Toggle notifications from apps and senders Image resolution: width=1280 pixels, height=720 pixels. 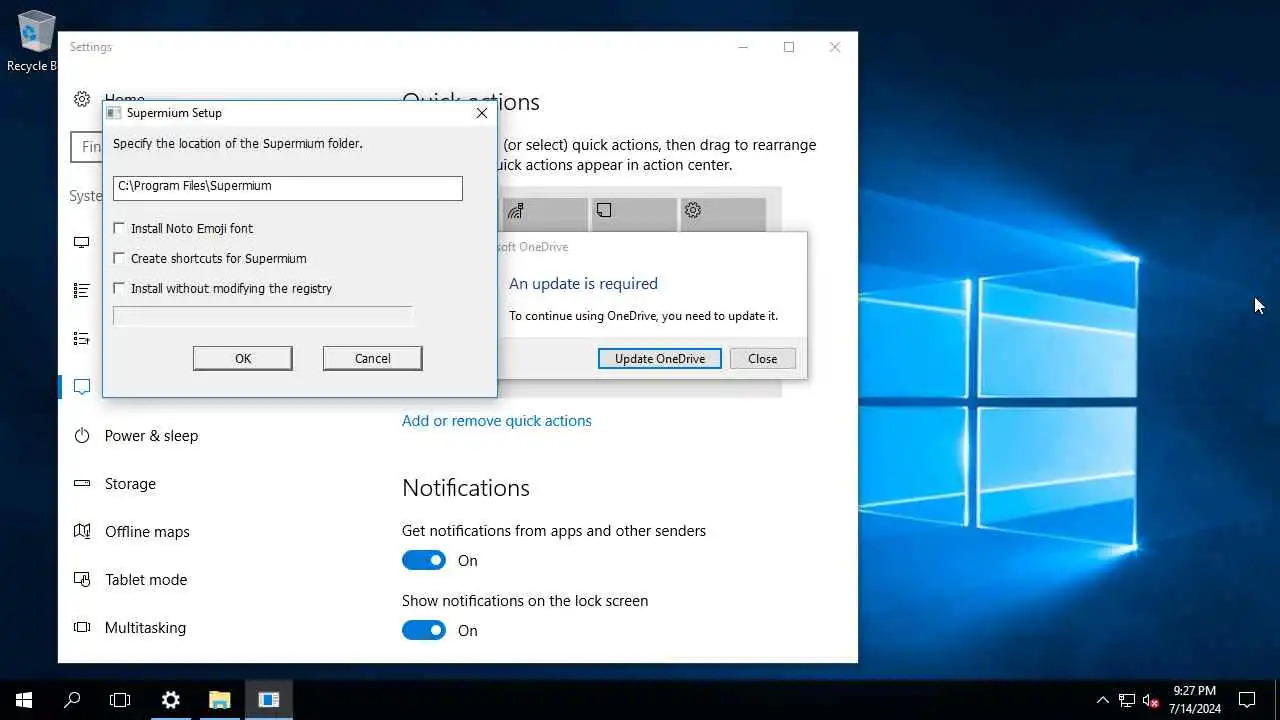click(424, 560)
